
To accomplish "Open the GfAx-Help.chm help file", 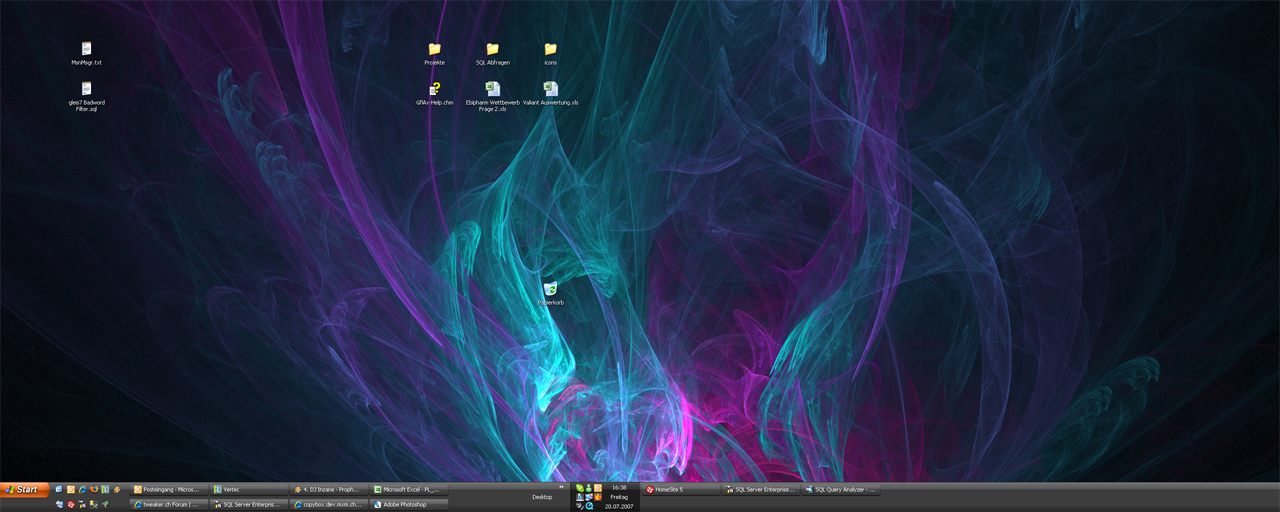I will [434, 89].
